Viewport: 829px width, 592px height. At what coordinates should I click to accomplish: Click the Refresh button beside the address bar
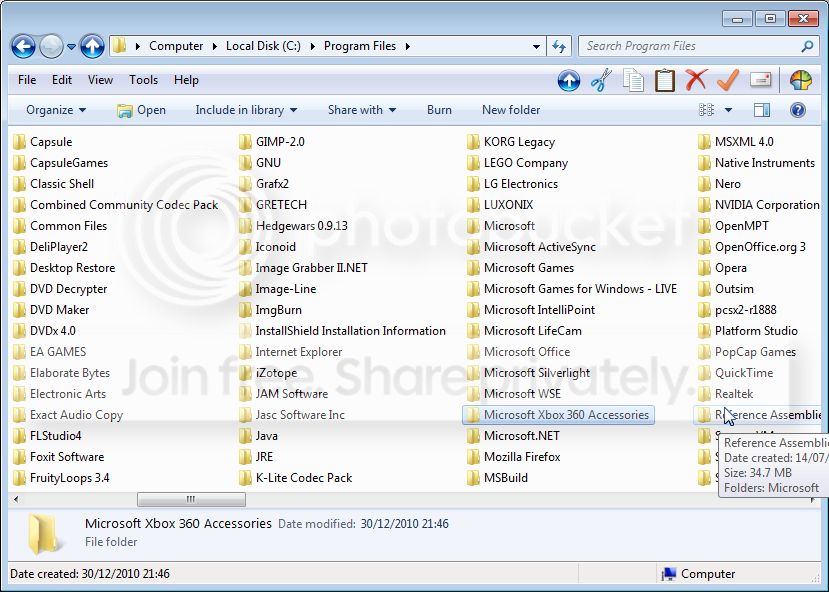click(x=559, y=47)
